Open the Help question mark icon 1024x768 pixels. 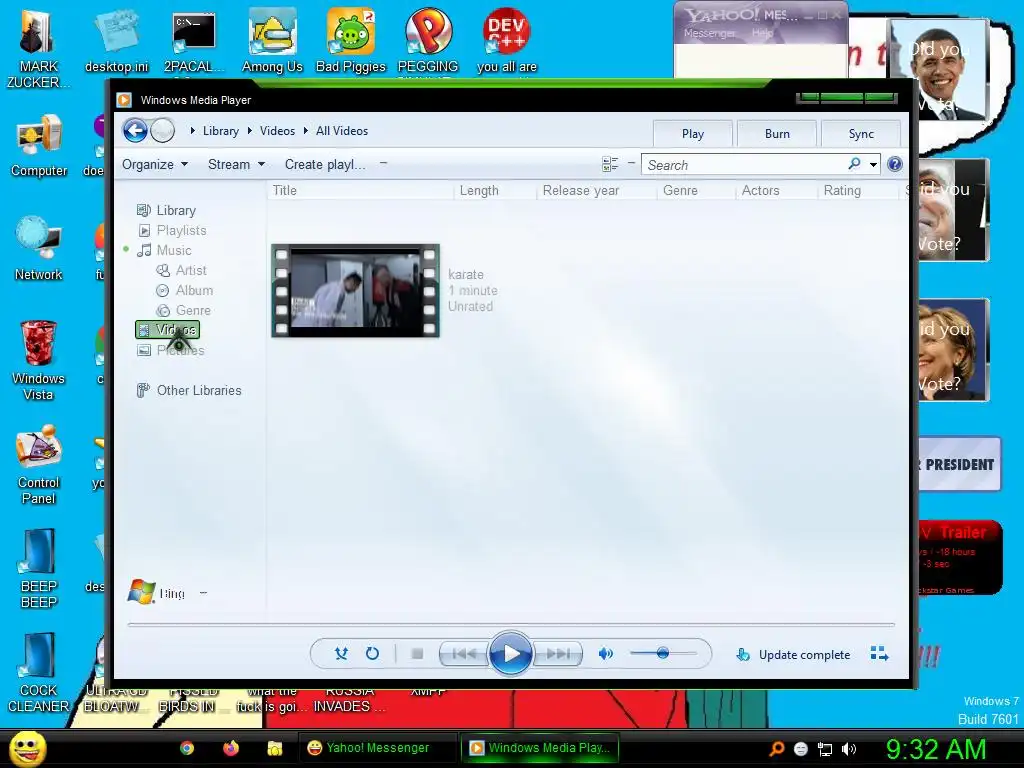point(895,165)
